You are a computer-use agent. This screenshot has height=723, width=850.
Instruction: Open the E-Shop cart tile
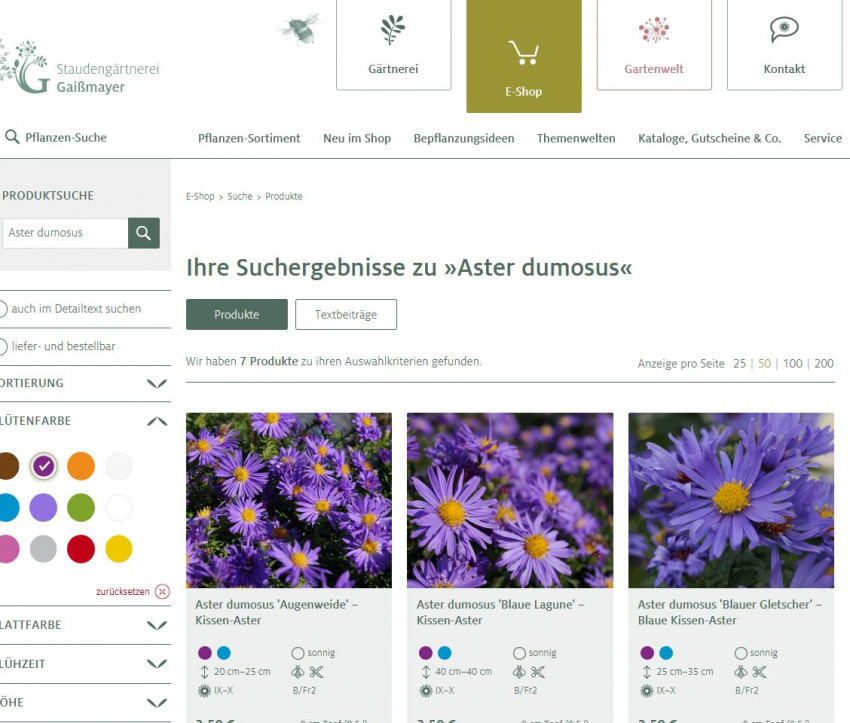click(524, 56)
